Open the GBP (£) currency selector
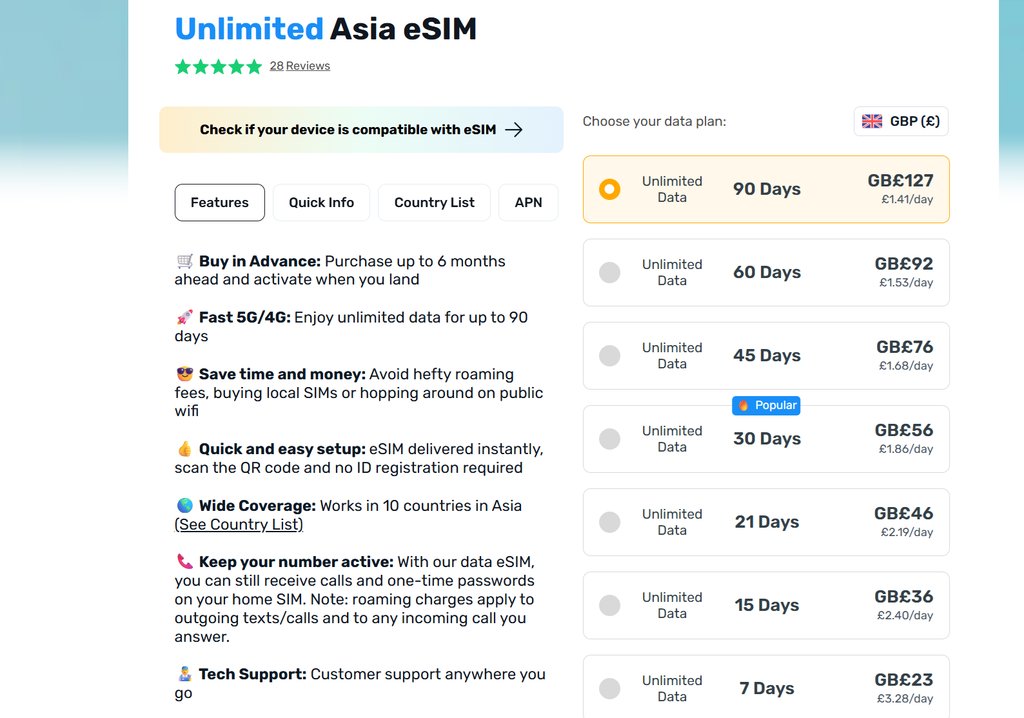The image size is (1024, 718). click(901, 121)
